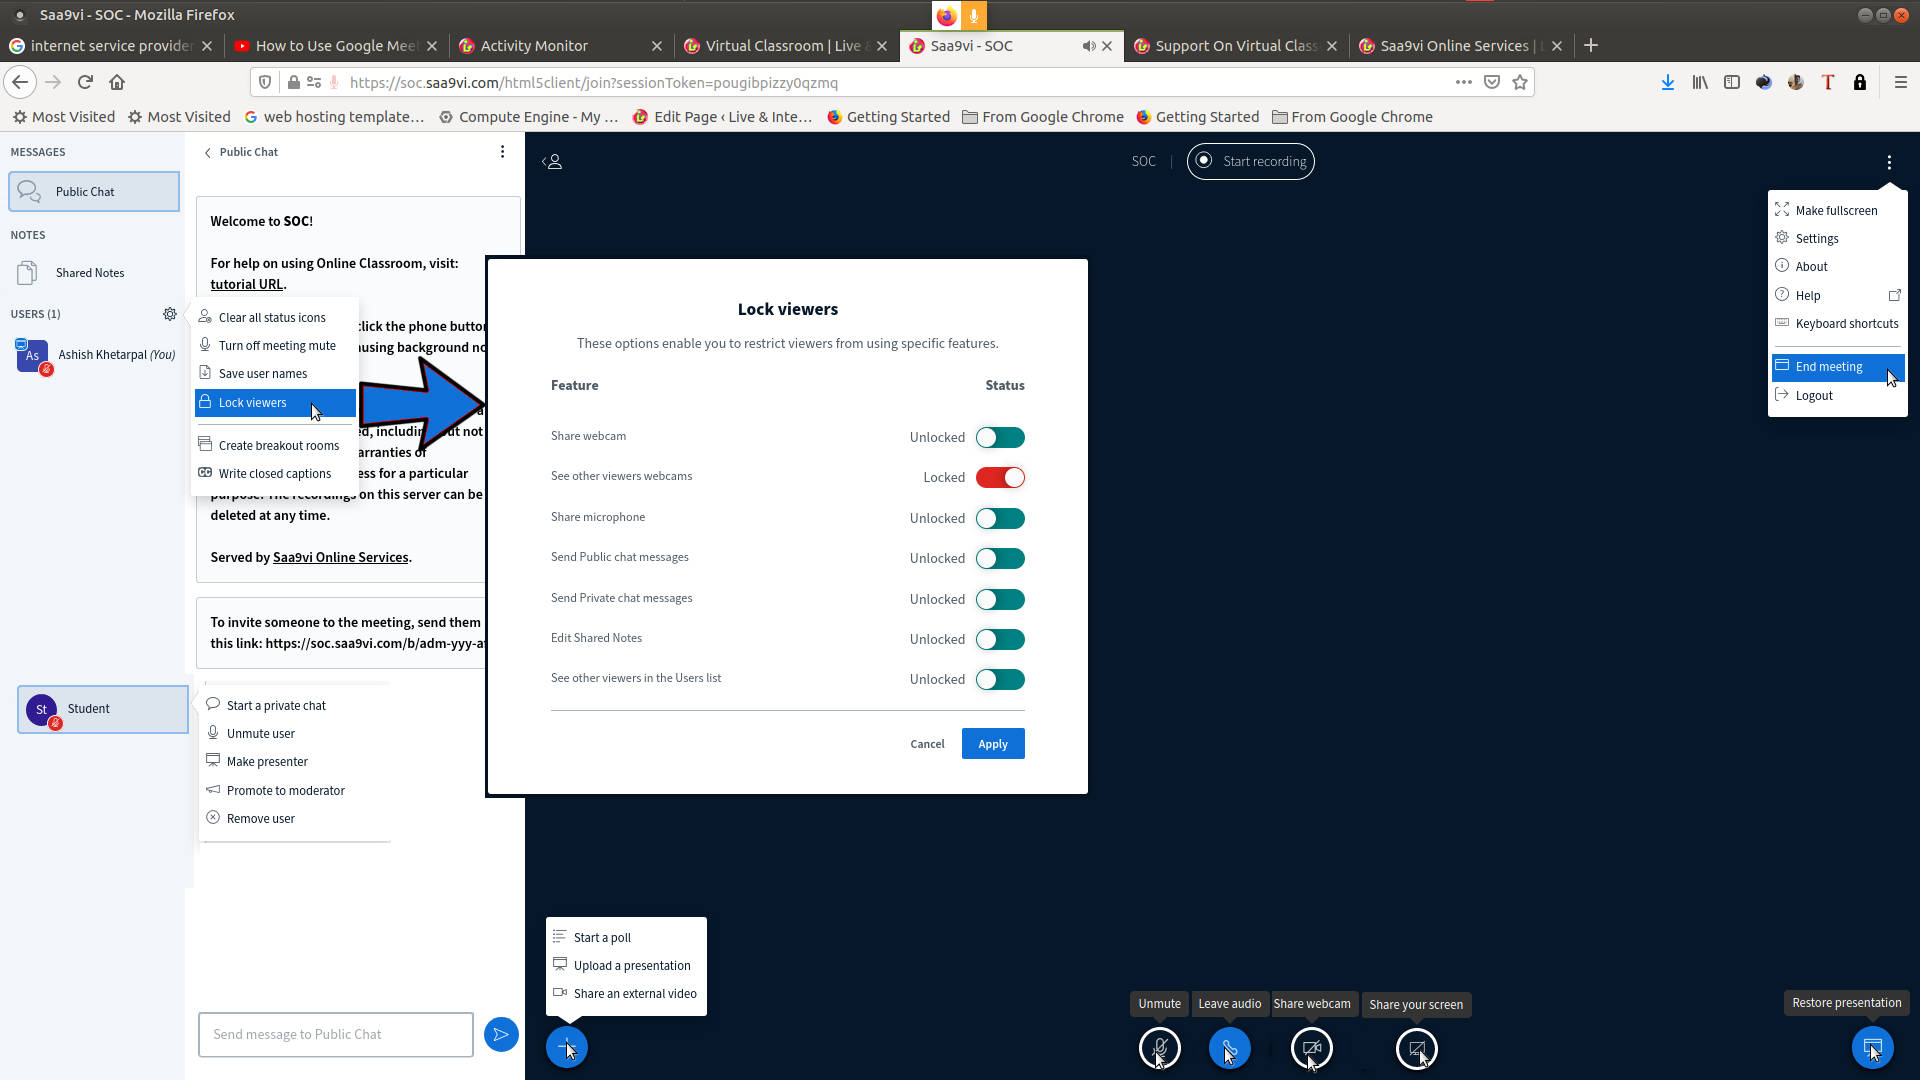Open the tutorial URL link
This screenshot has width=1920, height=1080.
point(246,284)
